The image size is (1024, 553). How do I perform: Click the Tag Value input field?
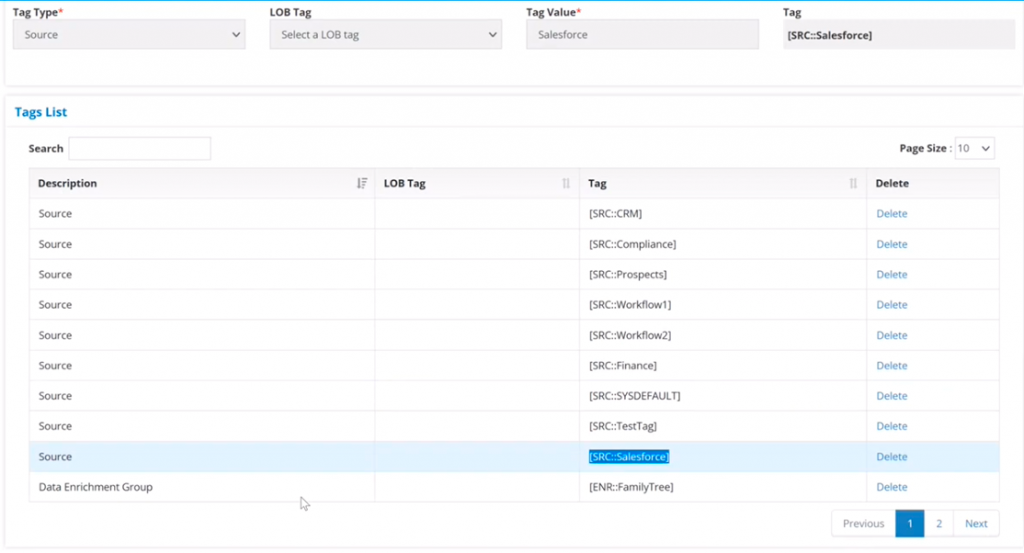pos(642,35)
